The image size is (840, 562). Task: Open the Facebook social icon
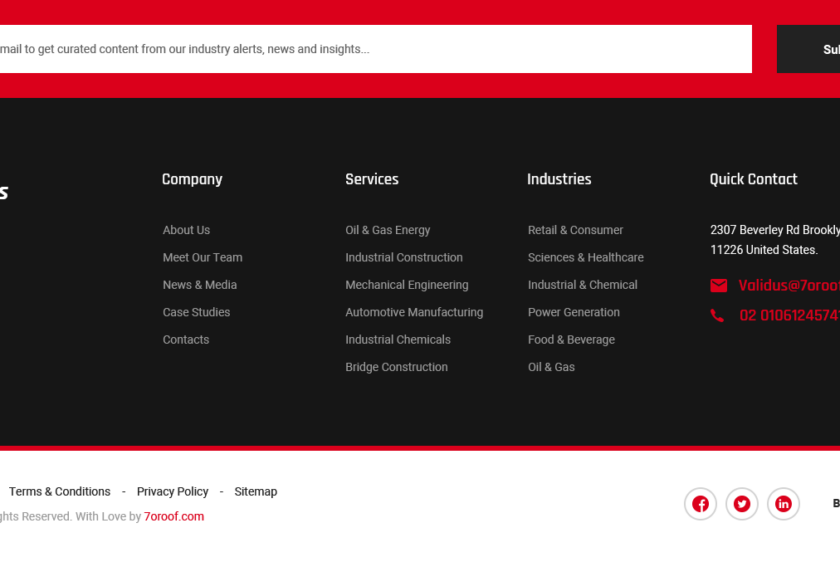[700, 504]
